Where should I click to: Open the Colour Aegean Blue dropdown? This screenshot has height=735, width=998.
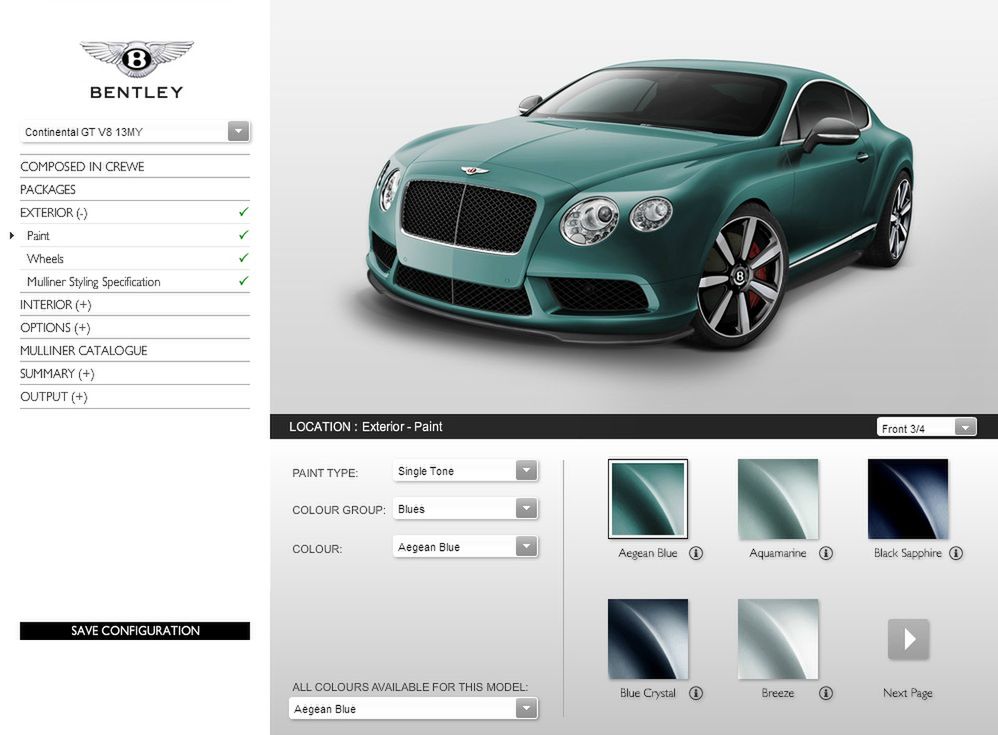pos(465,547)
